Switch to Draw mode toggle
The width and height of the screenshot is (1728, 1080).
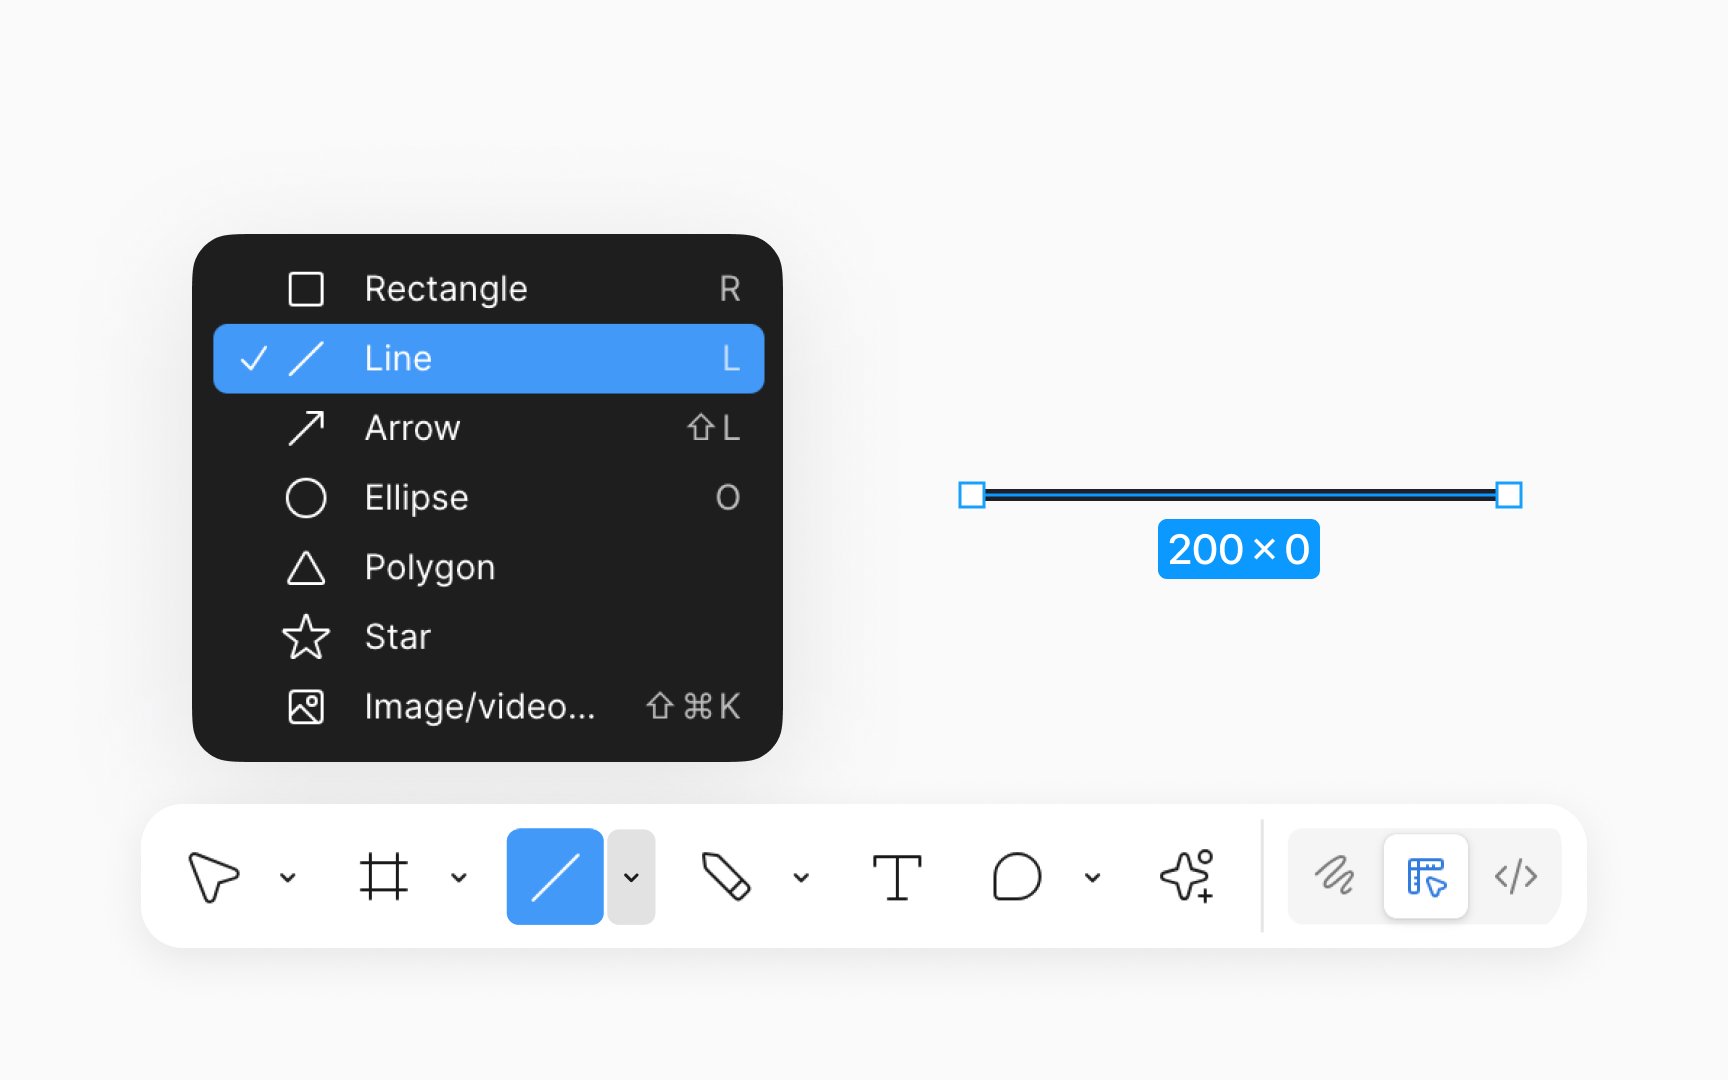coord(1335,876)
